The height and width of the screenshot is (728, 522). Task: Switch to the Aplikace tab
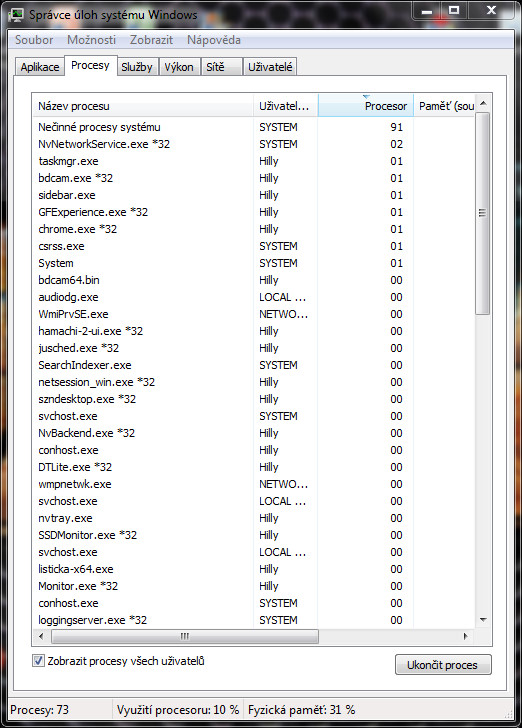(x=39, y=67)
